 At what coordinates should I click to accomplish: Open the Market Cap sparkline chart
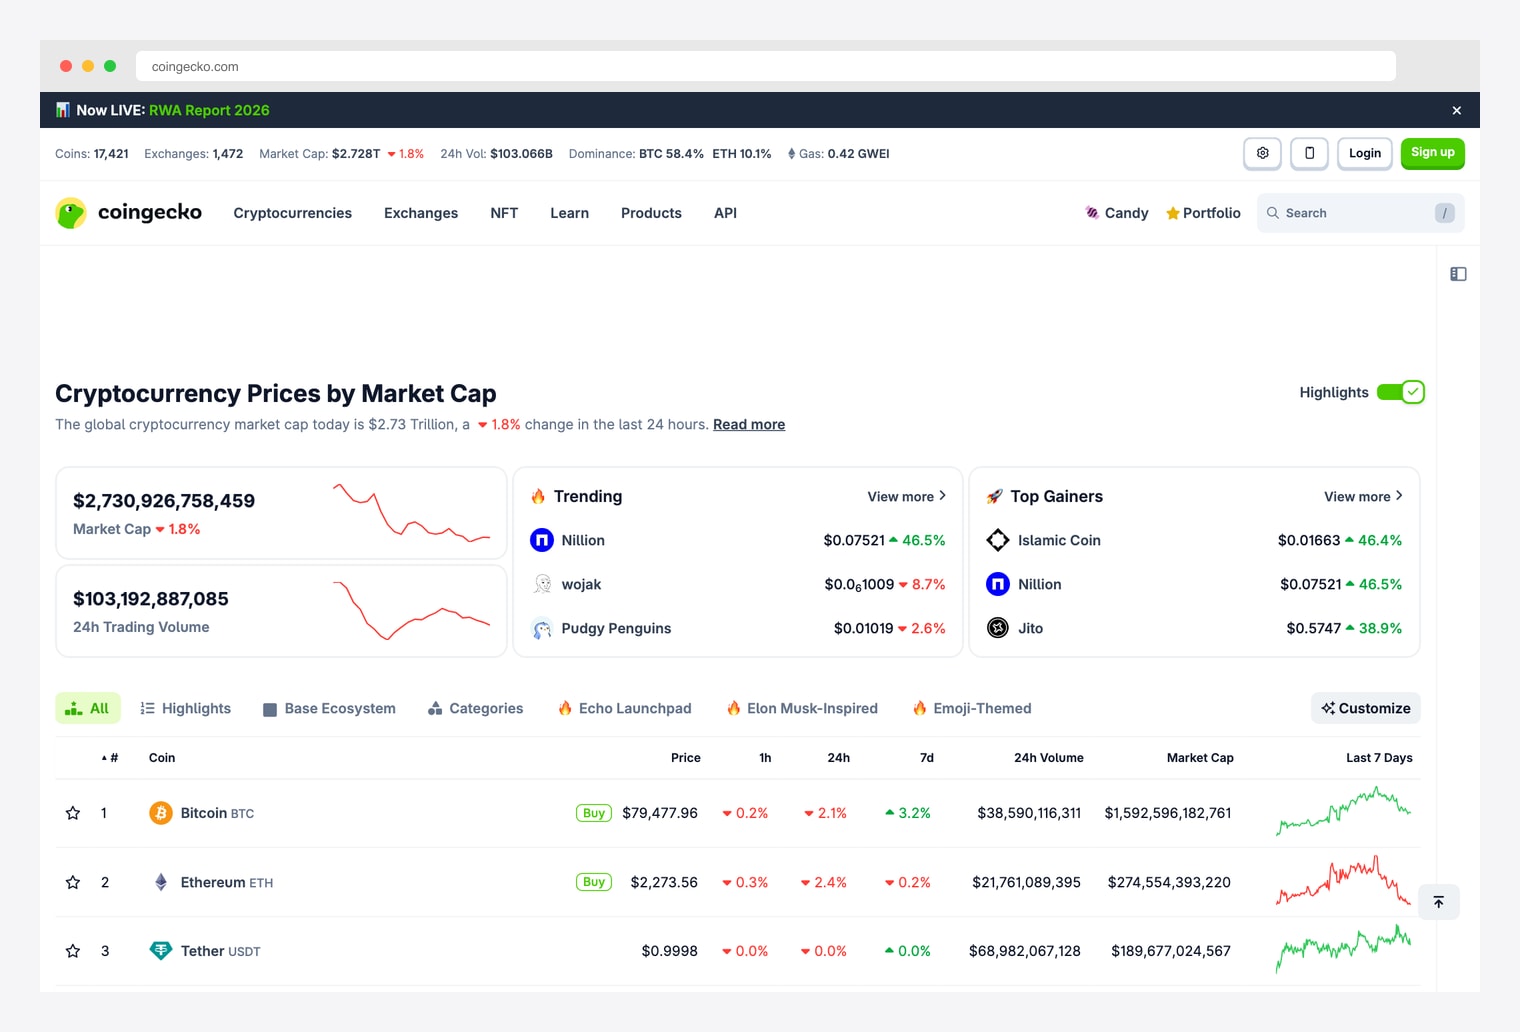click(x=411, y=513)
